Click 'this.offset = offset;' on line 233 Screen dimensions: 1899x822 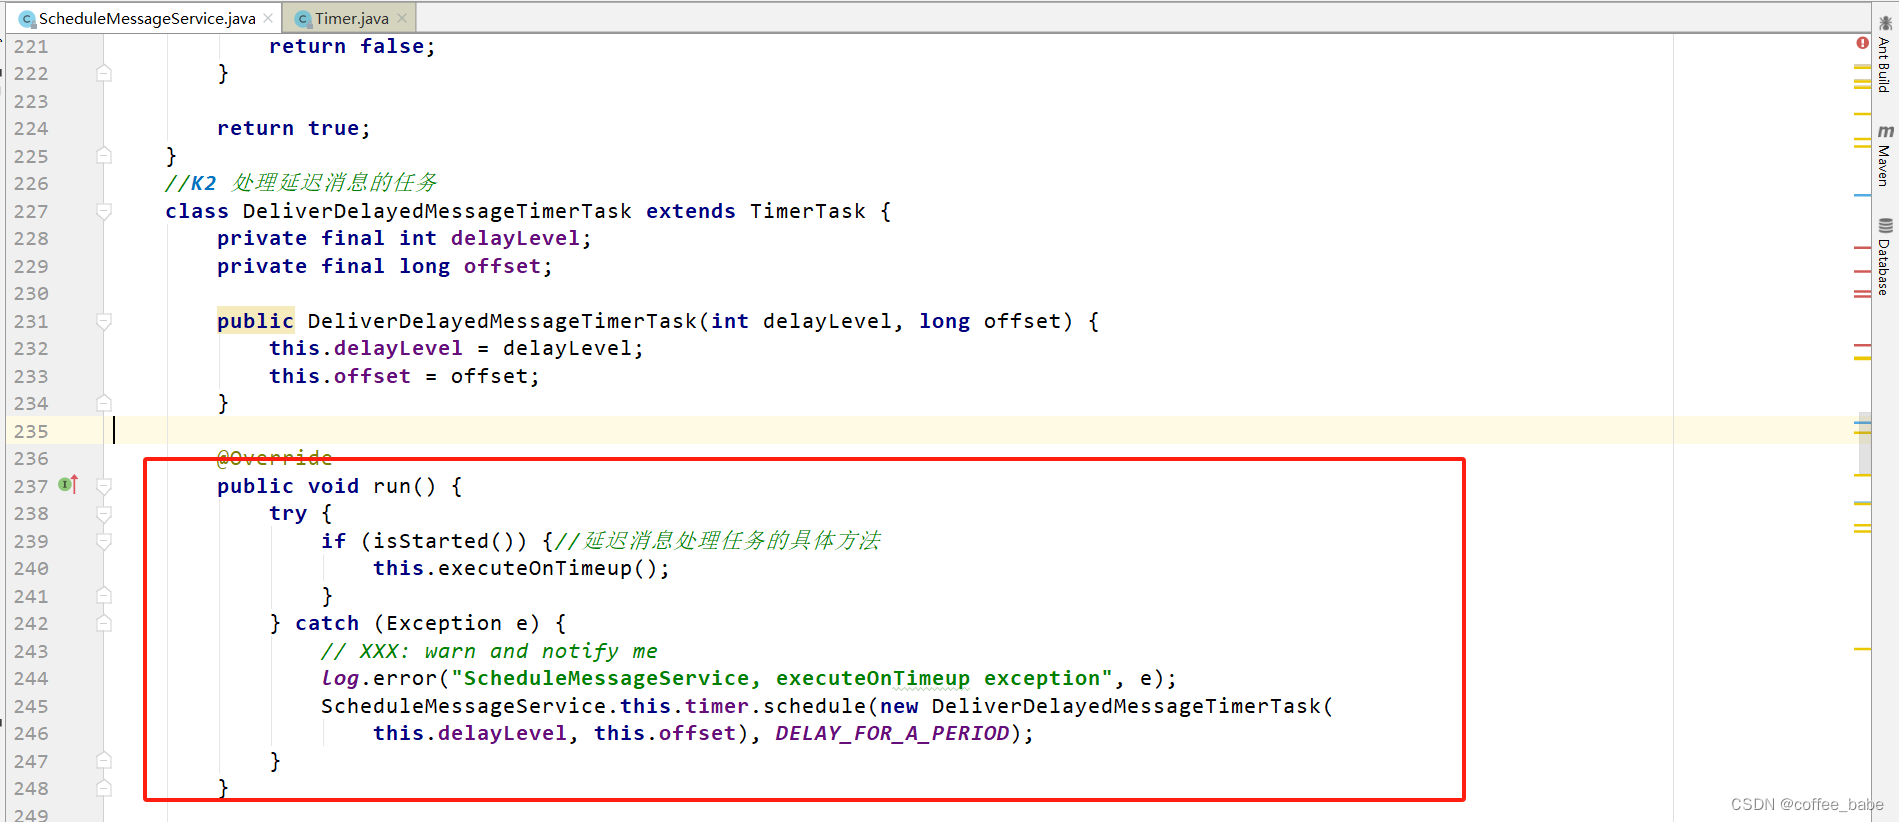(x=405, y=376)
